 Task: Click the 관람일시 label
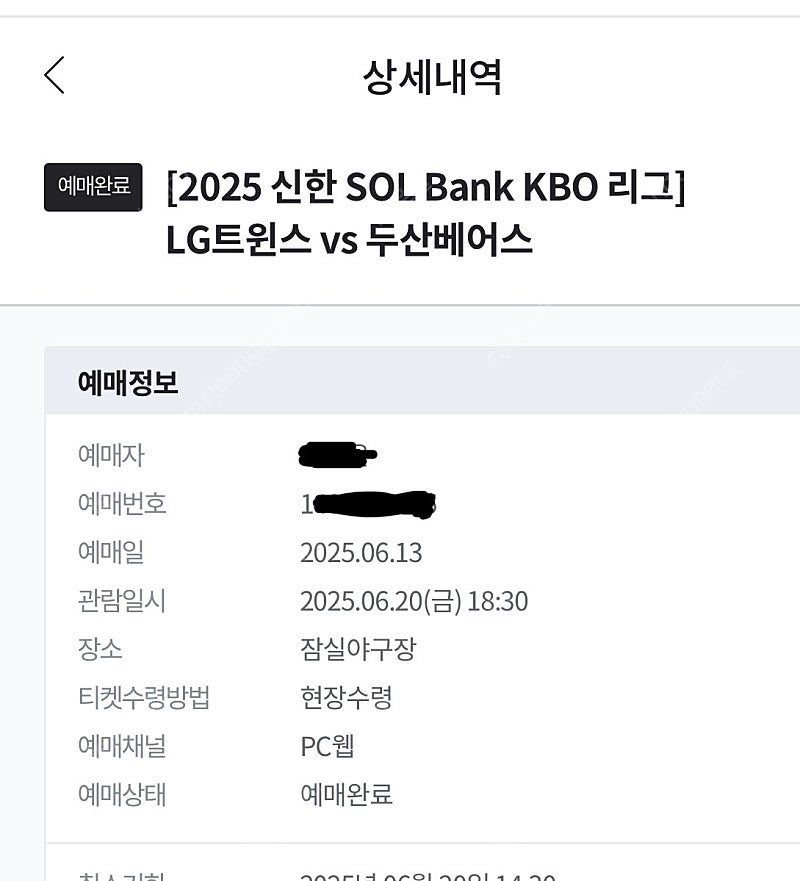click(x=122, y=601)
